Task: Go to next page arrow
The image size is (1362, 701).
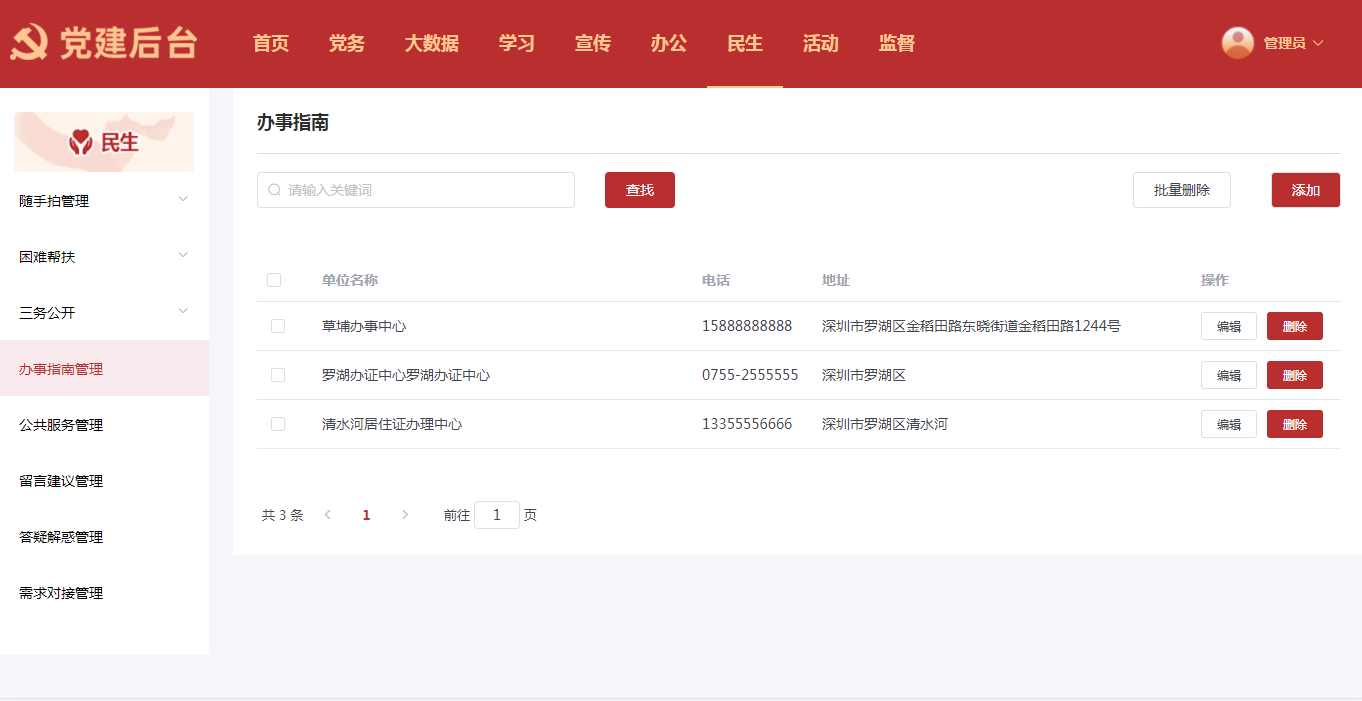Action: pos(405,515)
